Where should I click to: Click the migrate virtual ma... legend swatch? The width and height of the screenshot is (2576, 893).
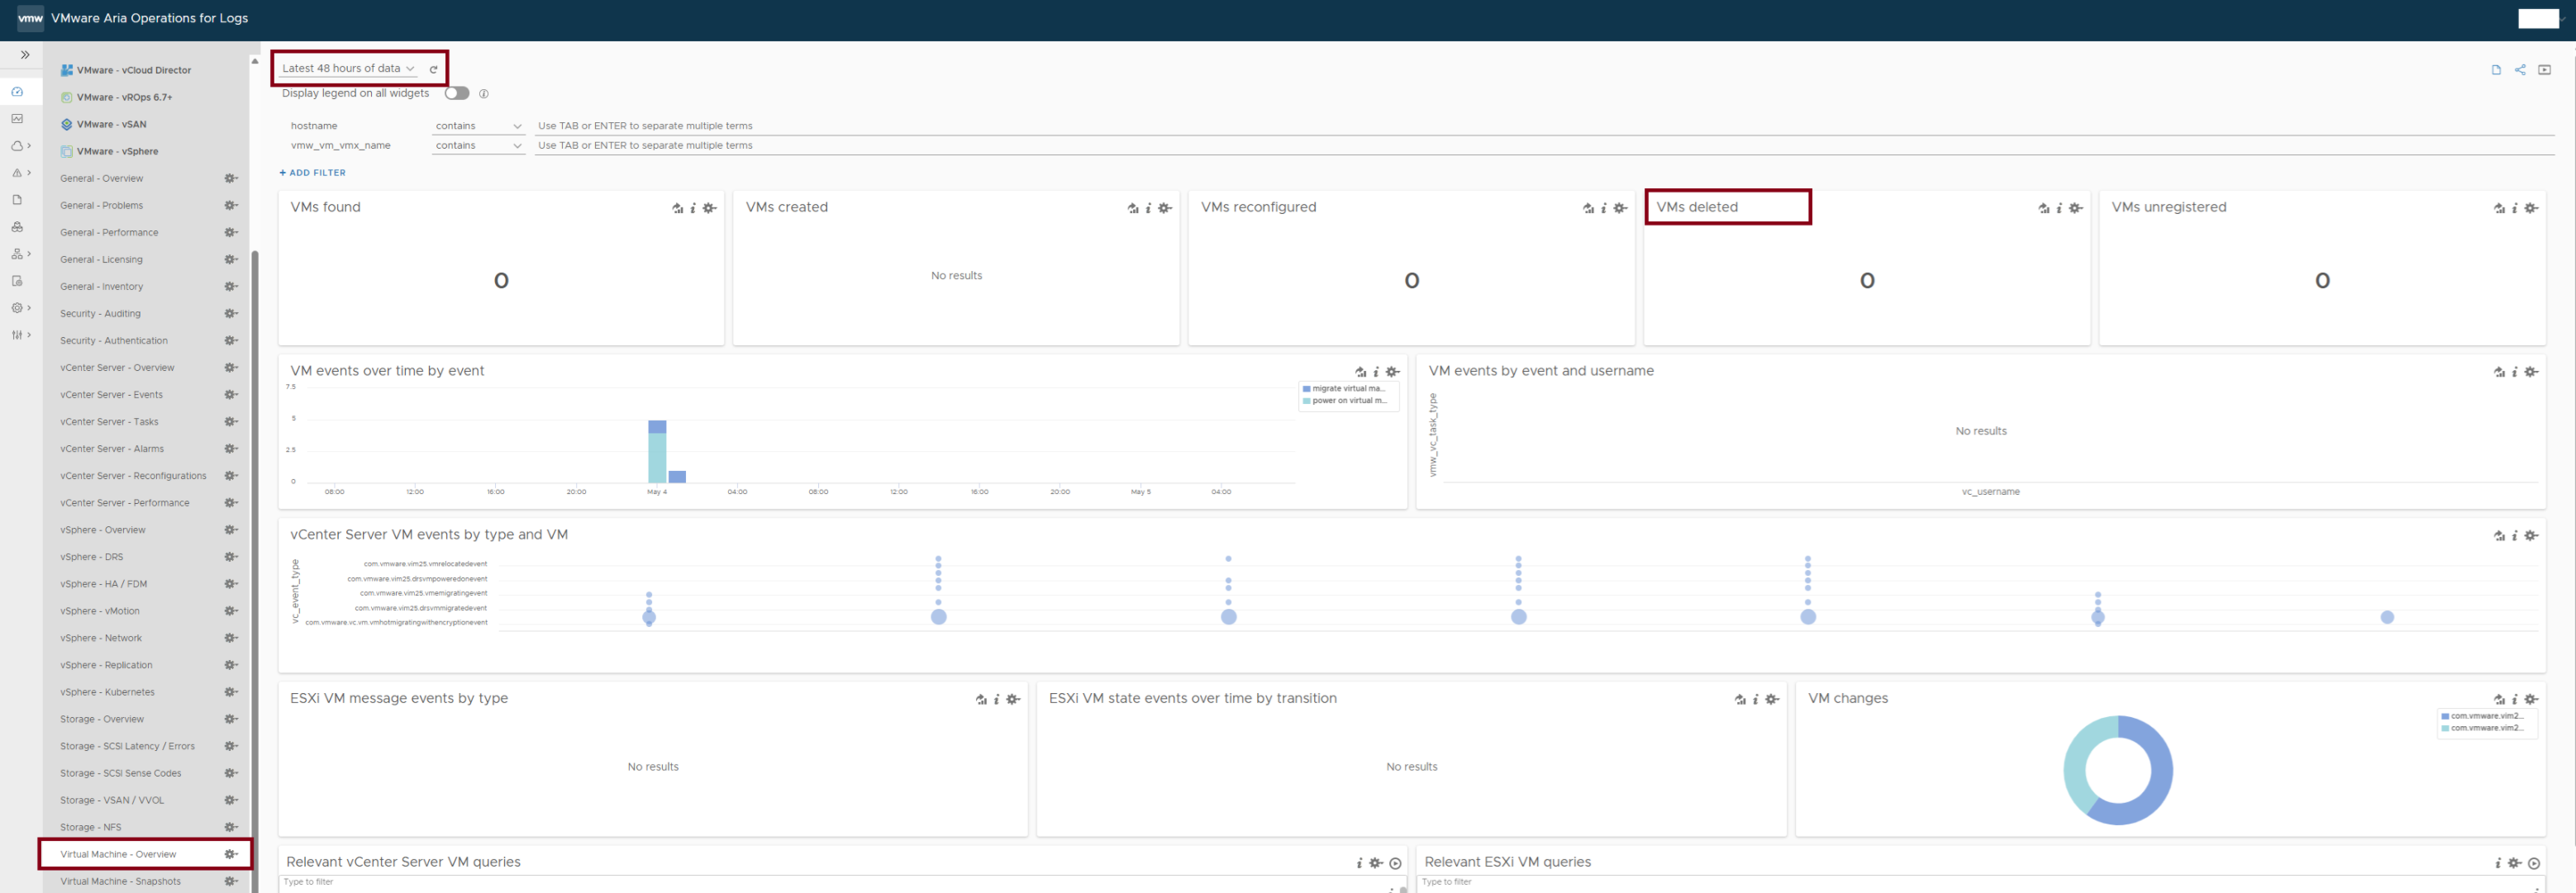pos(1306,389)
